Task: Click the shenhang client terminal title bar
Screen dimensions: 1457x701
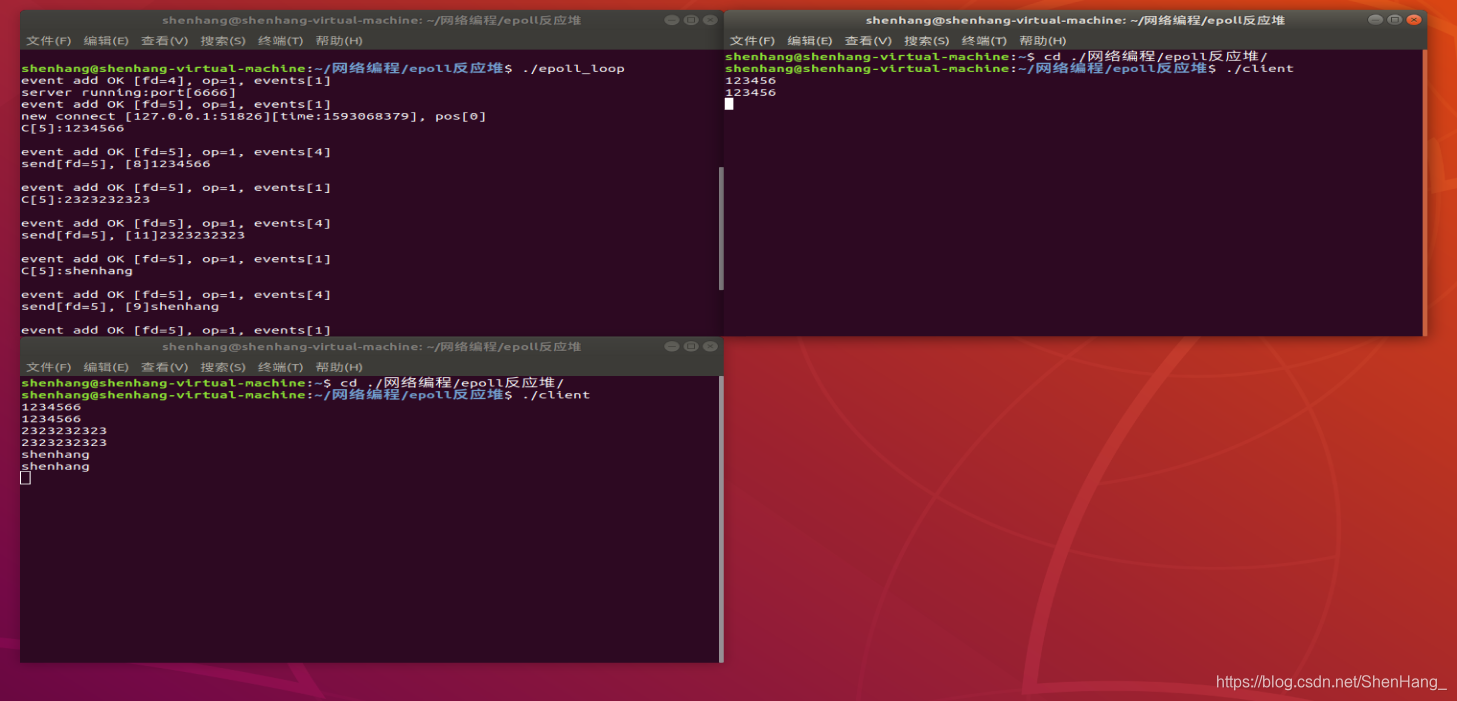Action: click(371, 346)
